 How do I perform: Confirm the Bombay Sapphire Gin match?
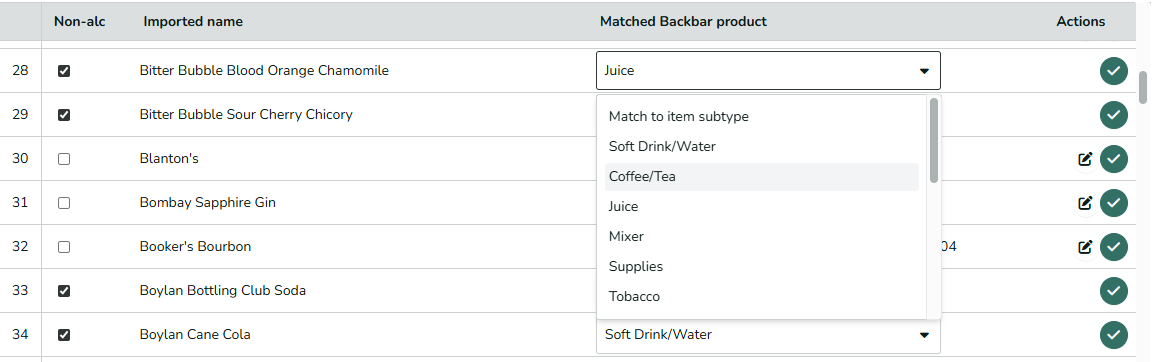tap(1113, 203)
